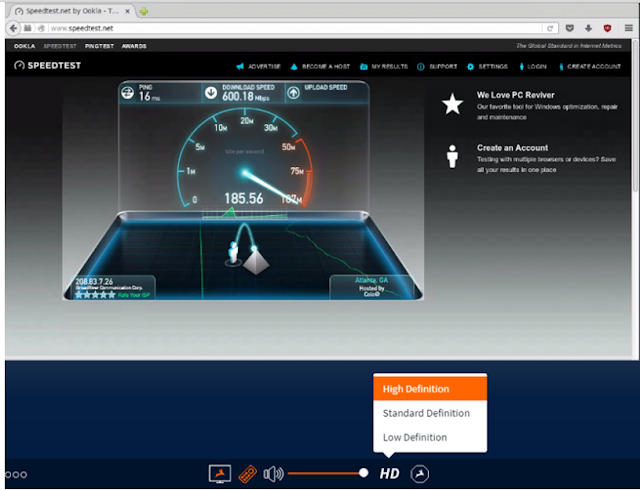Click BECOME A HOST link

(x=326, y=67)
